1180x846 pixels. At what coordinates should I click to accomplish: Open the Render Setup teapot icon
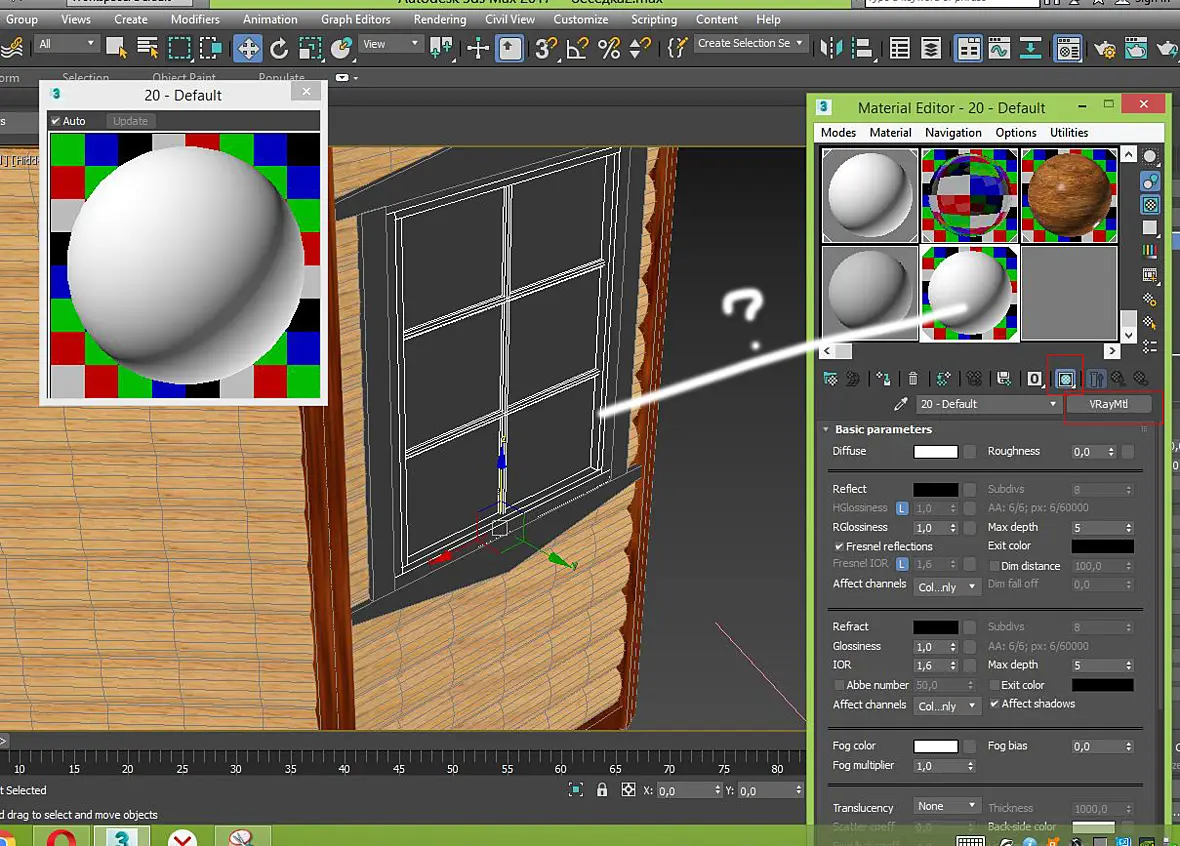click(x=1105, y=49)
